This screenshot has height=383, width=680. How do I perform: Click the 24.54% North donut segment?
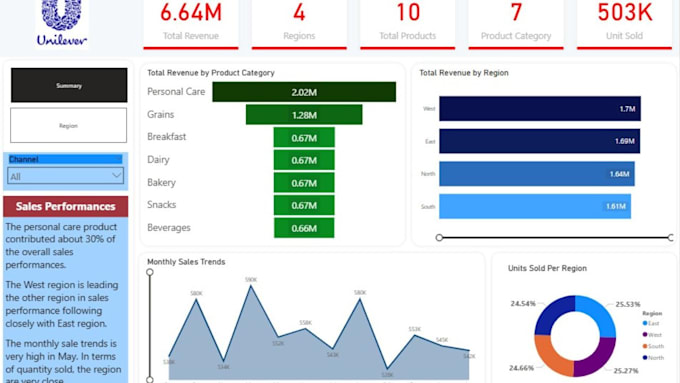coord(551,312)
